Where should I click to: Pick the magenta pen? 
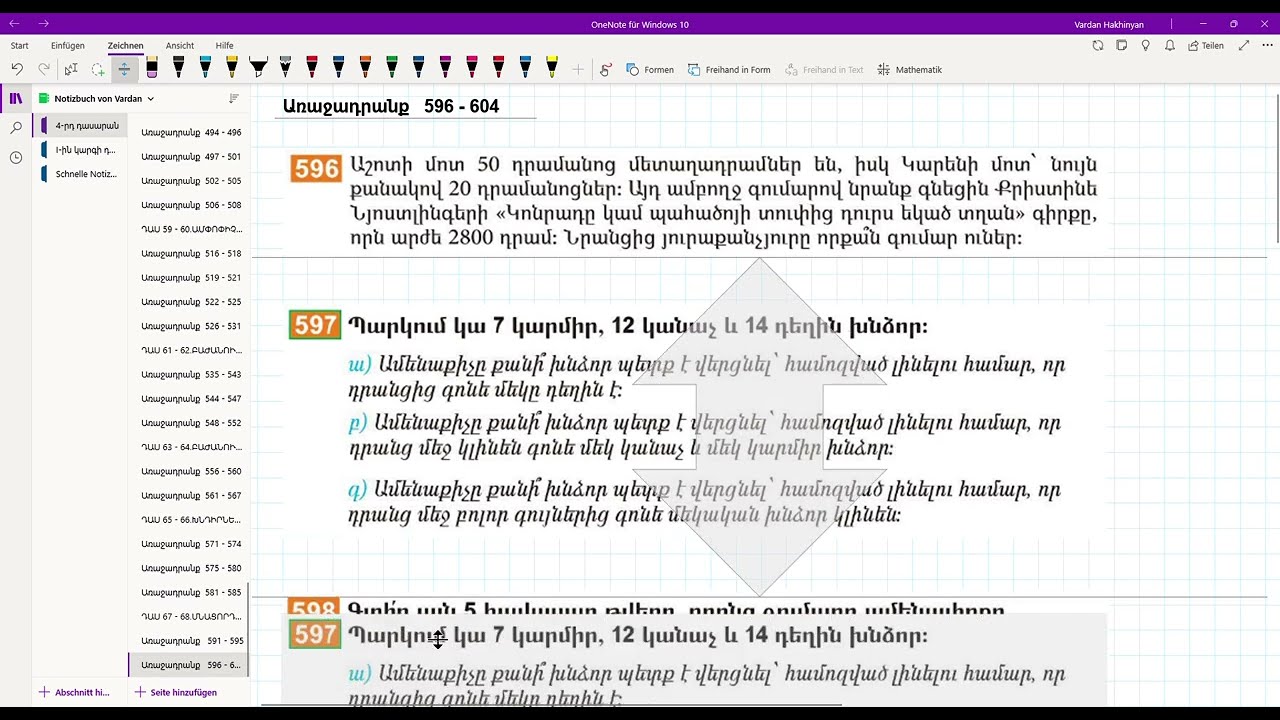[445, 67]
